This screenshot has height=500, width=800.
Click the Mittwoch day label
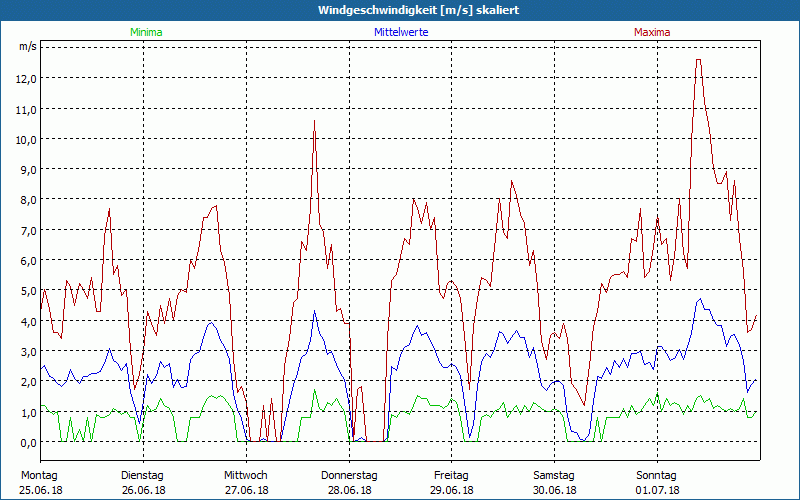point(246,476)
